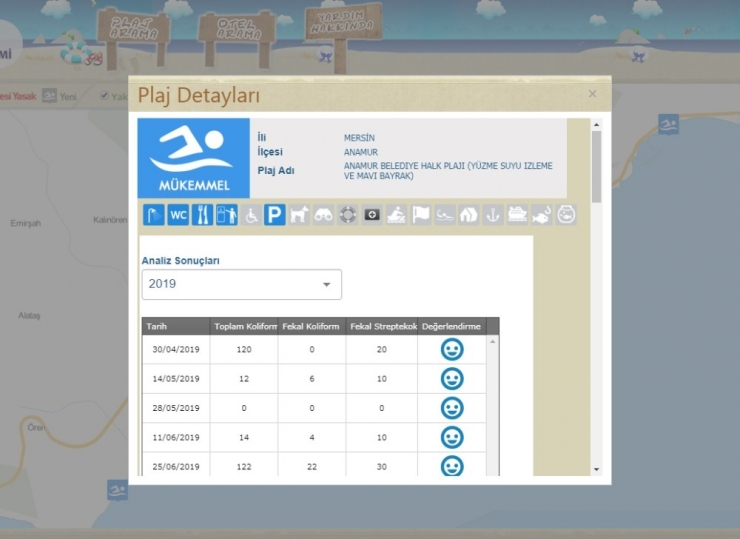Open the 2019 year dropdown
This screenshot has width=740, height=539.
241,284
